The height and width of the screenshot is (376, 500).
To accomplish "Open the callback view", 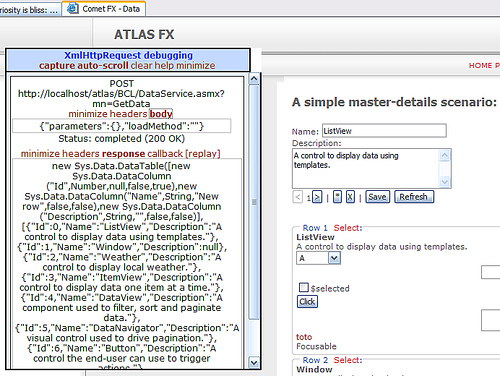I will 165,154.
